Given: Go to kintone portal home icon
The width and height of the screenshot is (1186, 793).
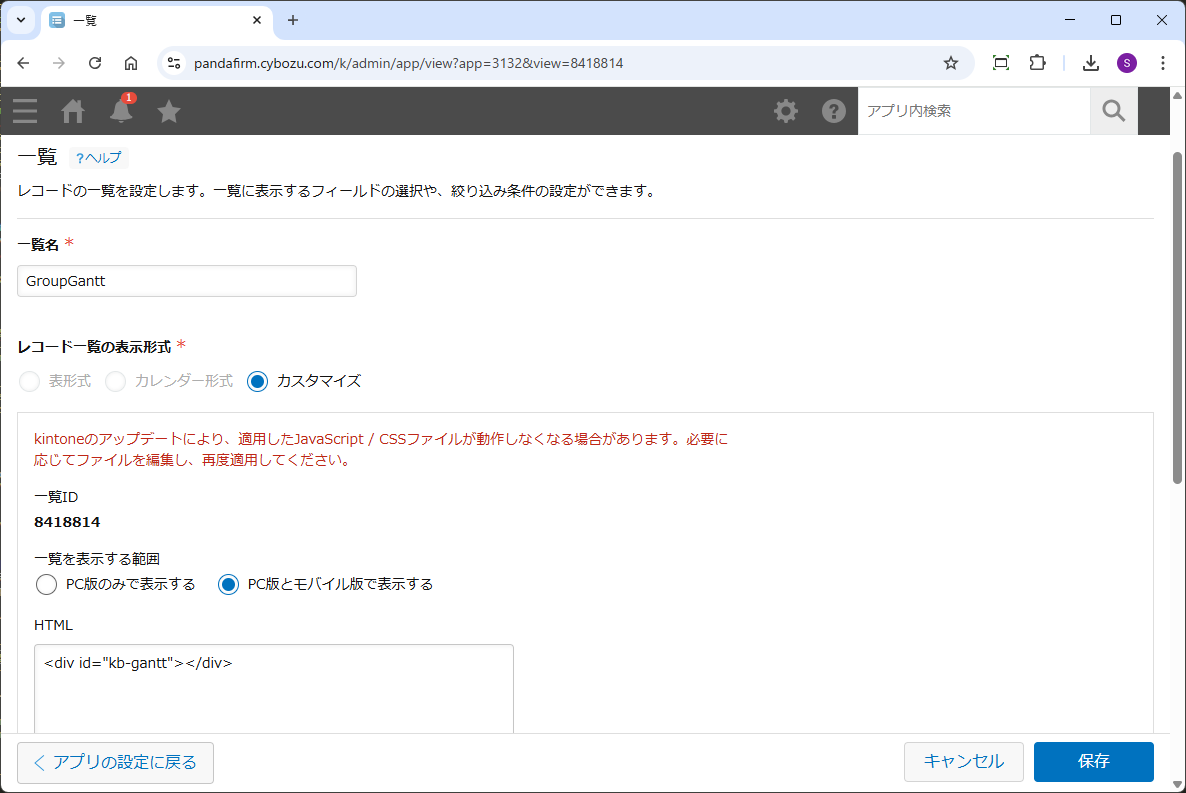Looking at the screenshot, I should [73, 111].
